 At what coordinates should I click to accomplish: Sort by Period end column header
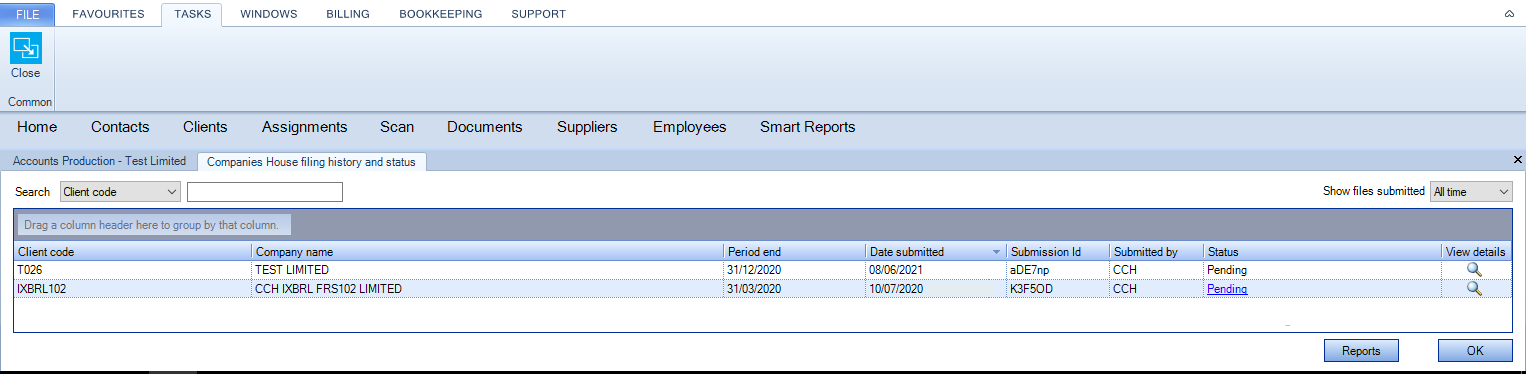pyautogui.click(x=794, y=252)
